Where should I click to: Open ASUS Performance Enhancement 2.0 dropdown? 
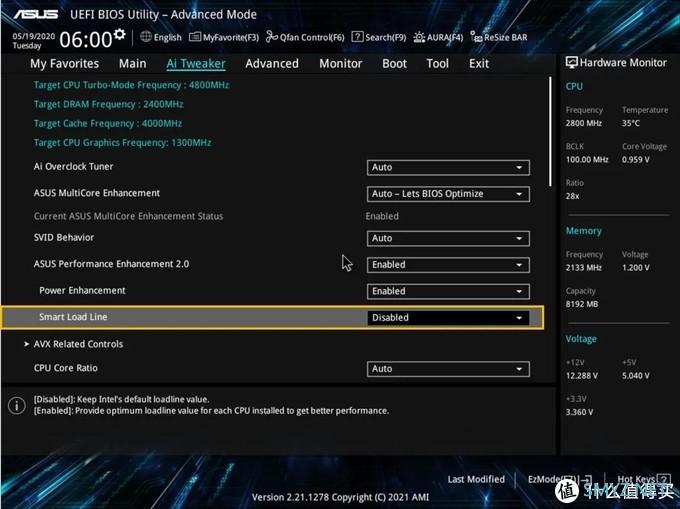pos(448,265)
